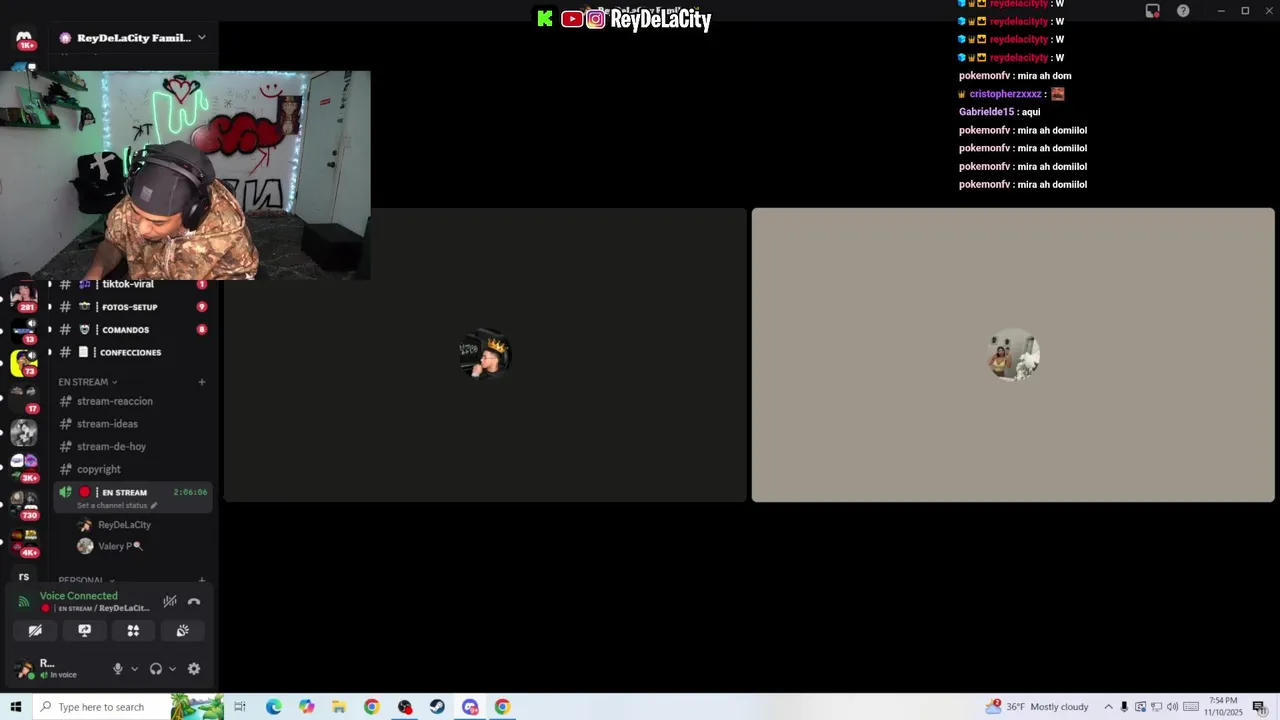Image resolution: width=1280 pixels, height=720 pixels.
Task: Add a channel to EN STREAM category
Action: 201,382
